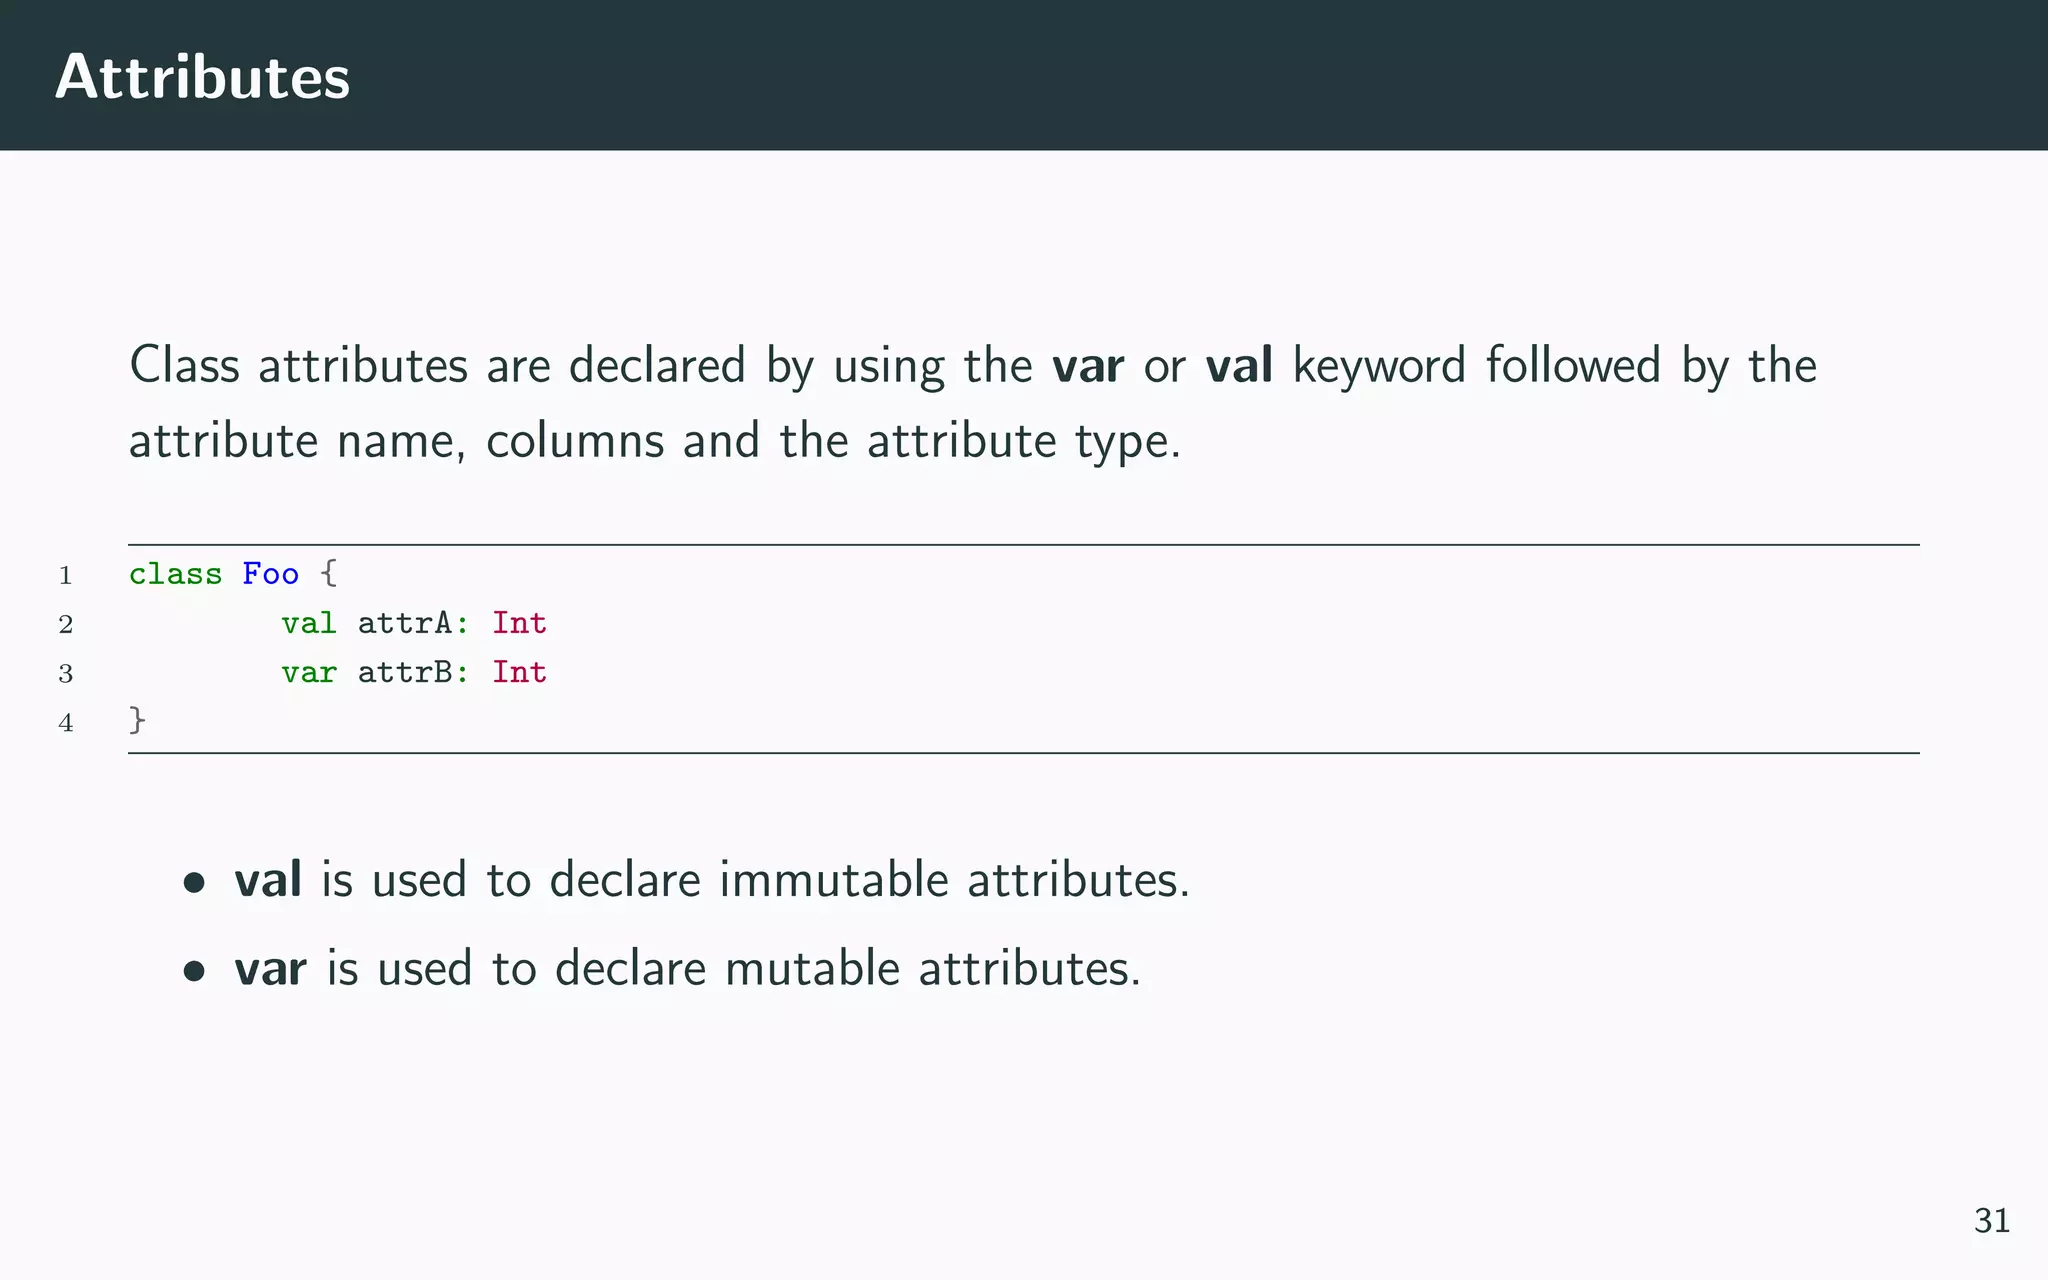Click the green "class" keyword in code
Viewport: 2048px width, 1280px height.
[175, 574]
